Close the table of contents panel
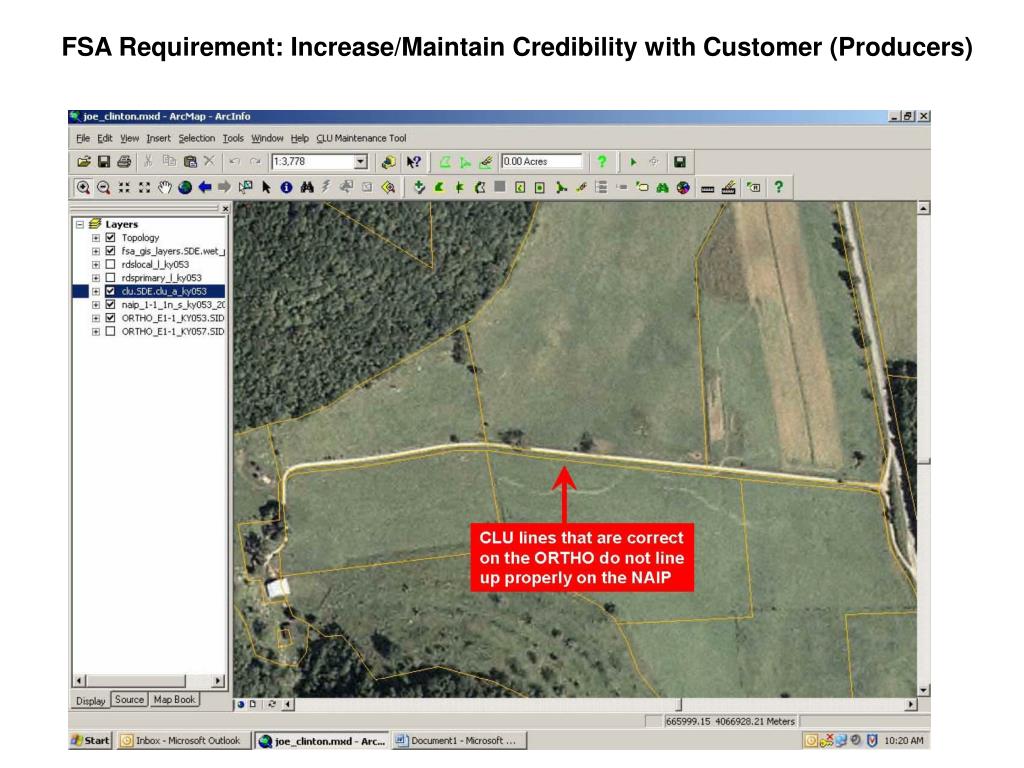Screen dimensions: 1024x768 click(225, 209)
